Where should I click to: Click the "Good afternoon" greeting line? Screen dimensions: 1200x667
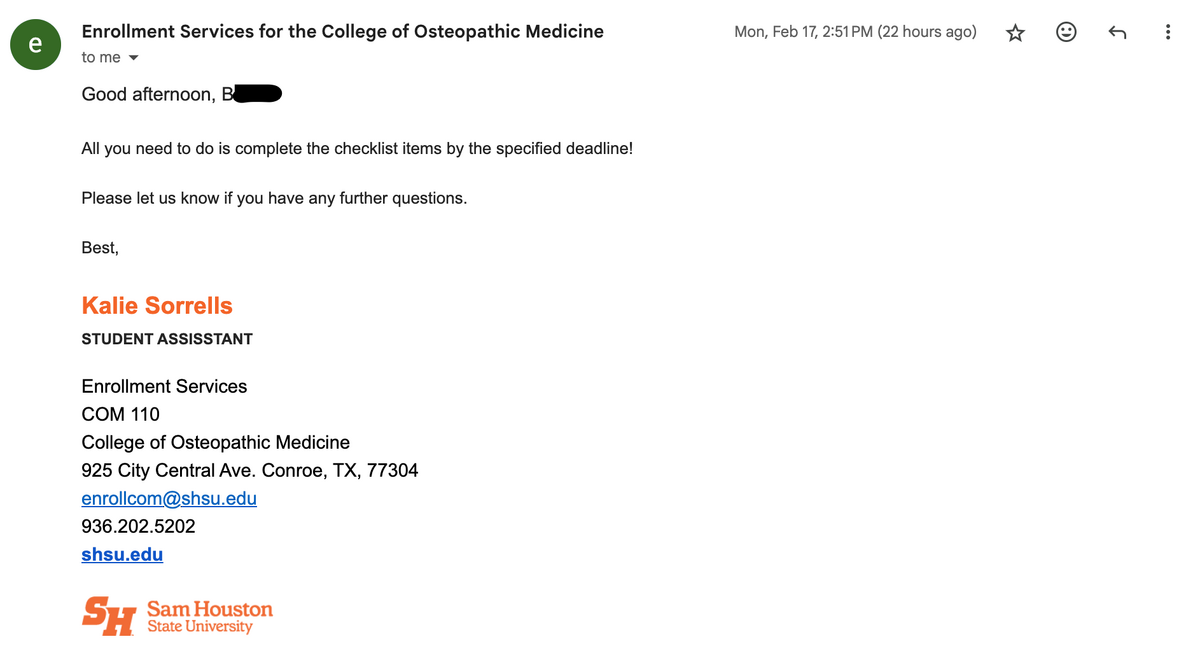148,95
